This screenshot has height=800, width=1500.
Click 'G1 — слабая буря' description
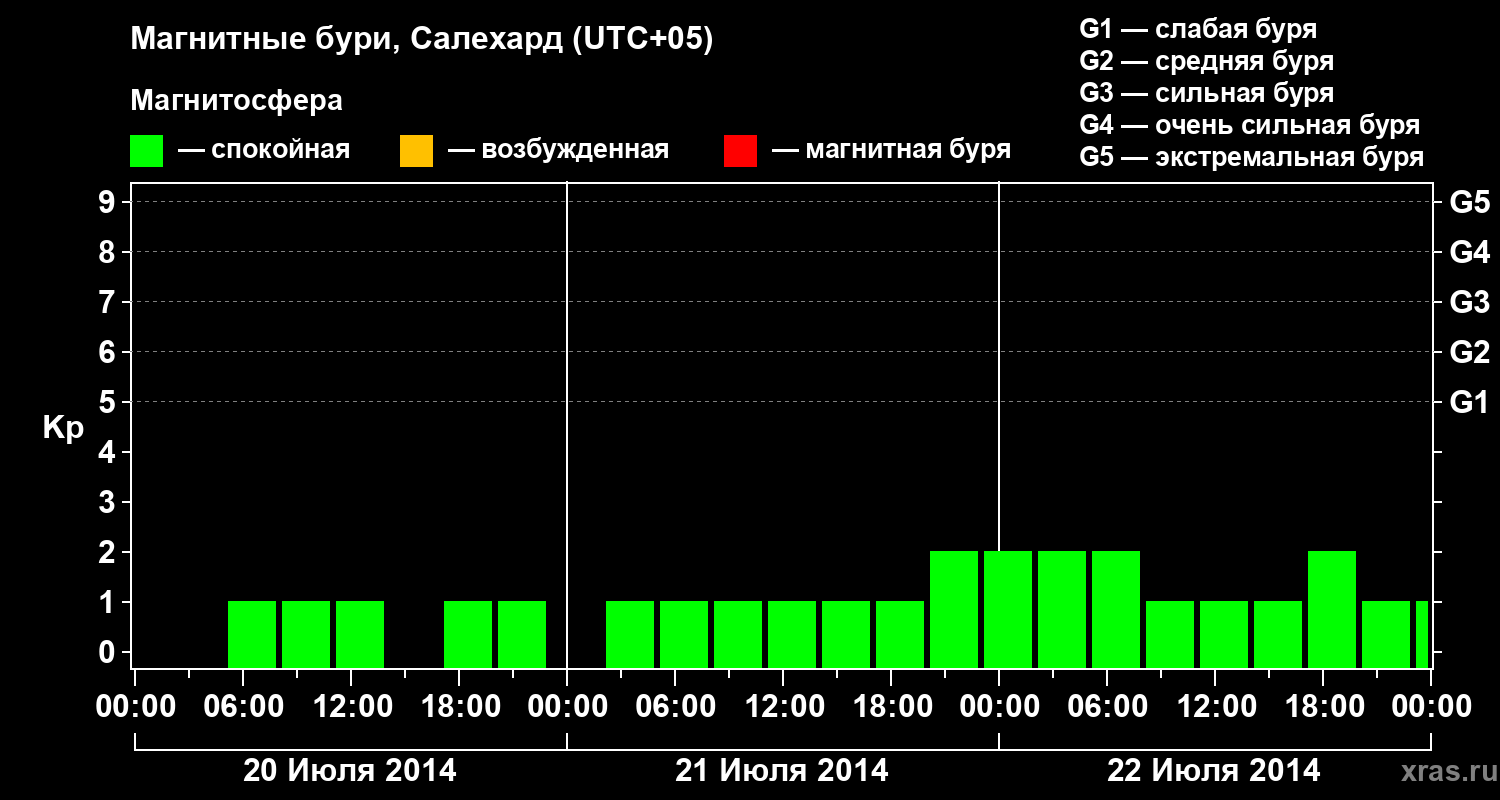coord(1198,29)
